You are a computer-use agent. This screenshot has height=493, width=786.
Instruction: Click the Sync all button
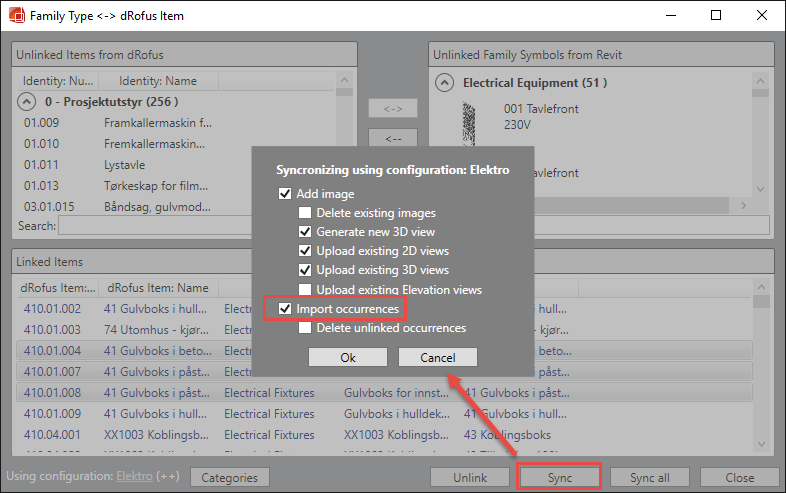pyautogui.click(x=649, y=477)
